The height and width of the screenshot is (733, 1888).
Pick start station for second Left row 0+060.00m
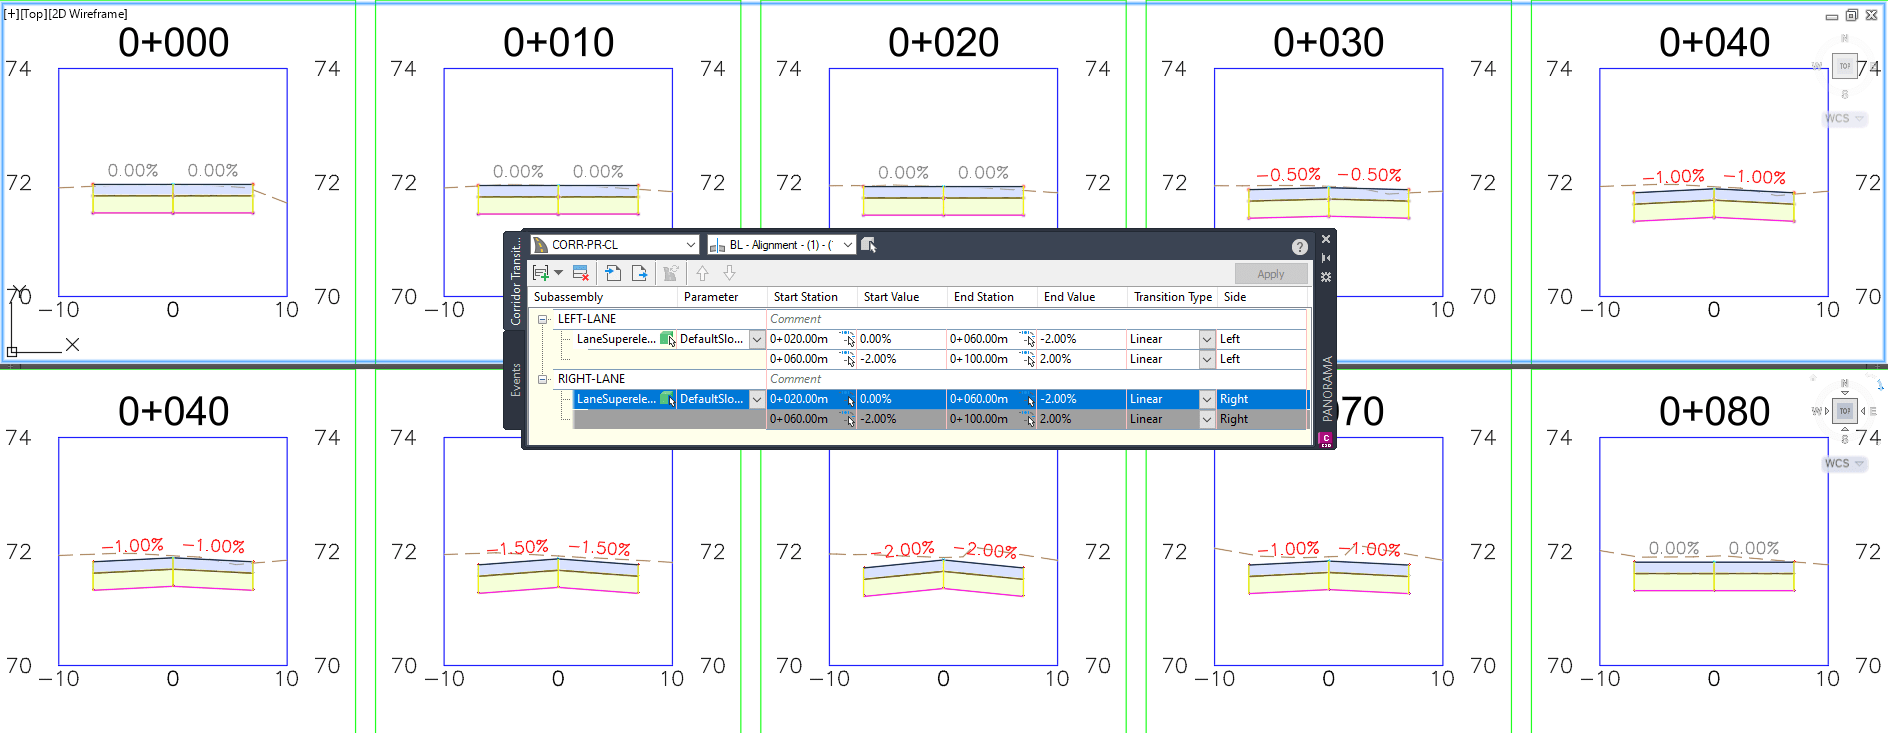click(847, 359)
